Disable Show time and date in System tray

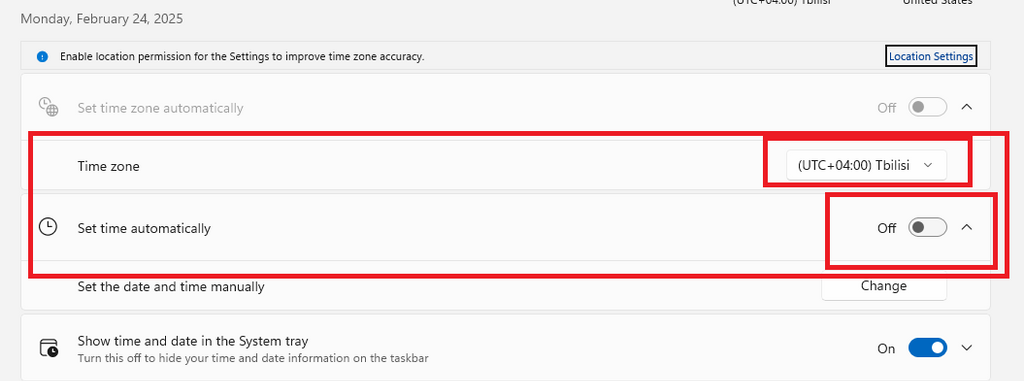click(x=927, y=348)
